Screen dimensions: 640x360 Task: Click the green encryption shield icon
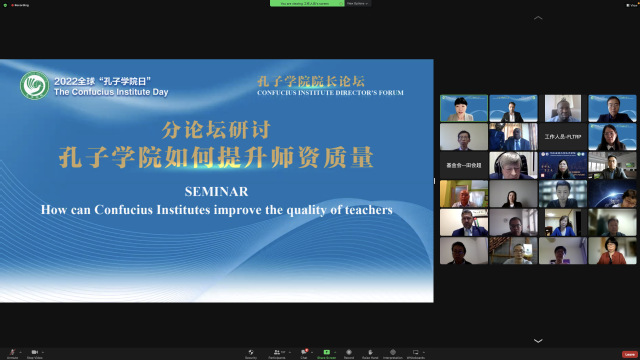coord(5,5)
